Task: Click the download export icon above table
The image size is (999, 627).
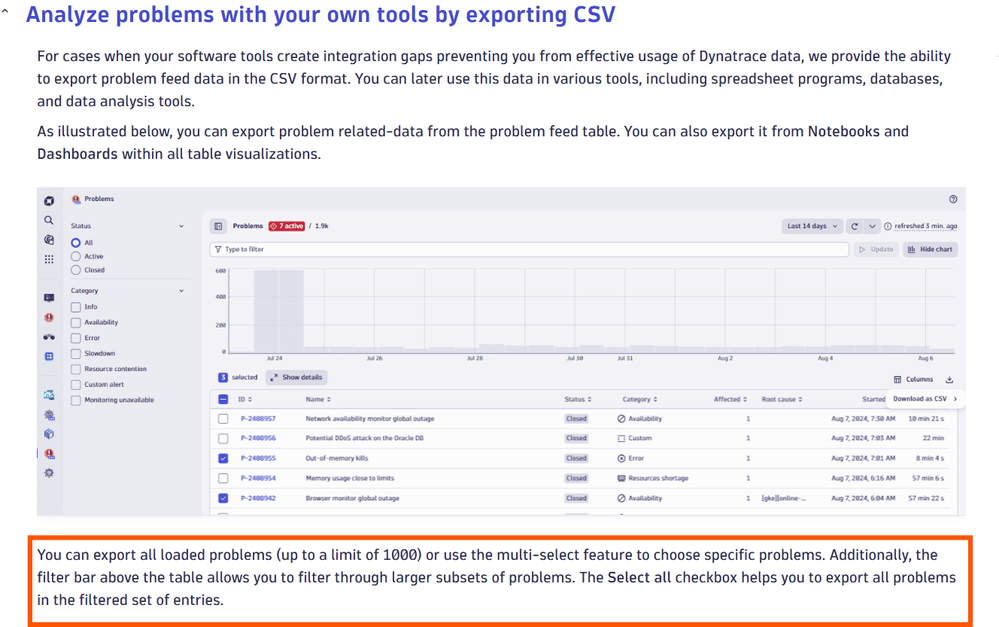Action: click(949, 379)
